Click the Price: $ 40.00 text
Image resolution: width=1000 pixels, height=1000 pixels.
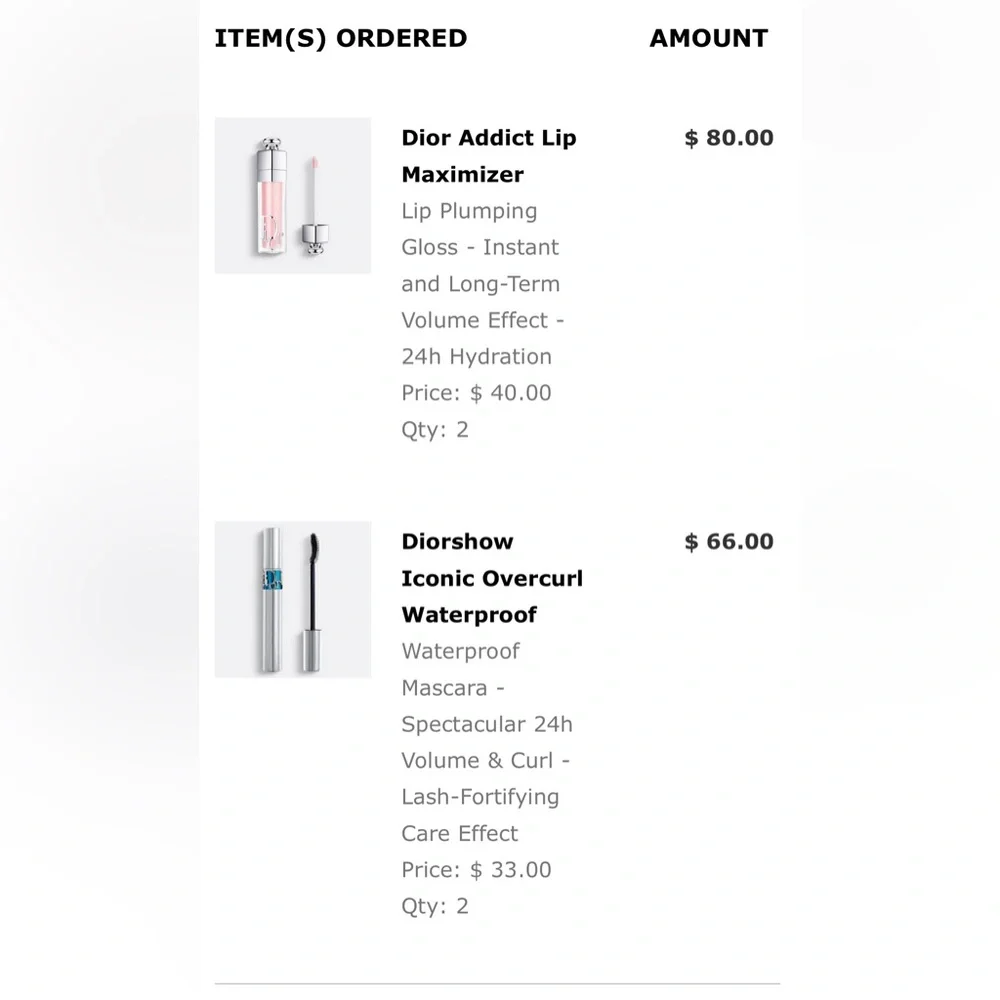[476, 393]
